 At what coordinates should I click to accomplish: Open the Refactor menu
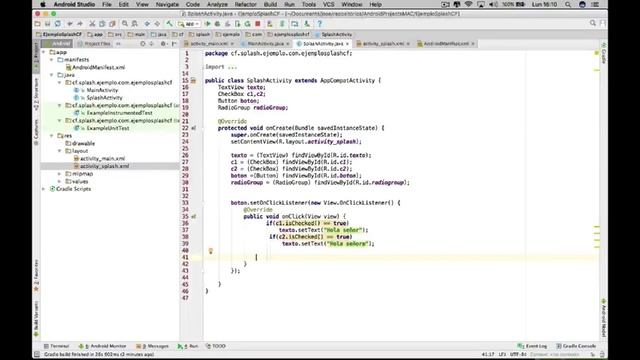point(246,4)
